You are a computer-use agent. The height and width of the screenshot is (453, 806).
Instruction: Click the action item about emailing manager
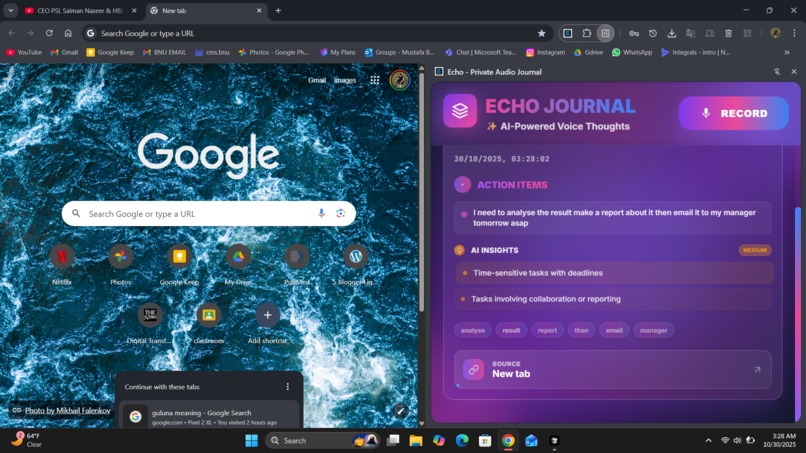(x=613, y=218)
